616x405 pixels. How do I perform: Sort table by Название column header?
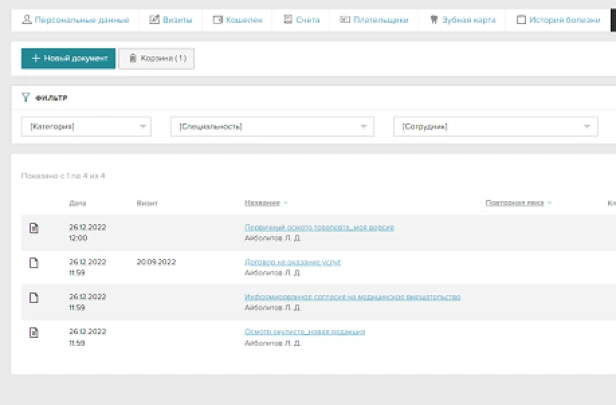click(262, 203)
